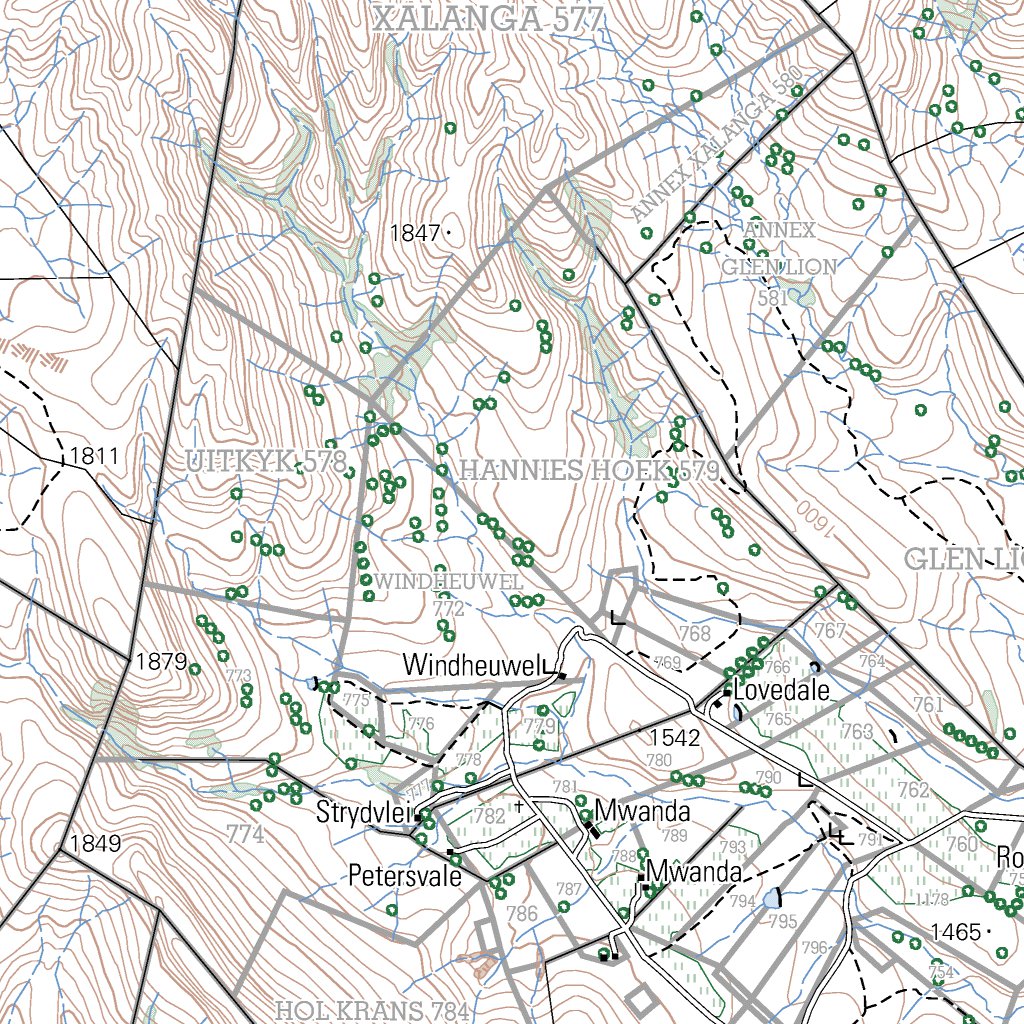The image size is (1024, 1024).
Task: Click the building symbol at Mwanda
Action: 592,826
